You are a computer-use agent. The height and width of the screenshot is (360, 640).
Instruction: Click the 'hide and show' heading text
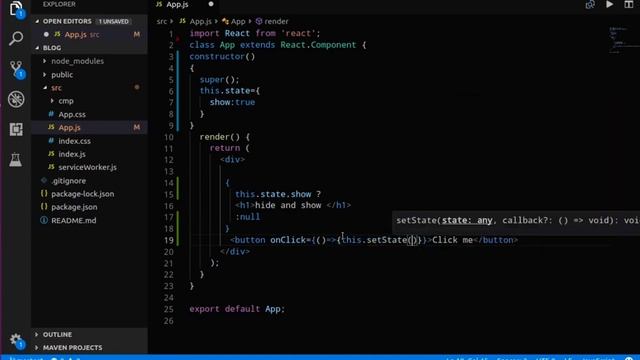tap(288, 205)
